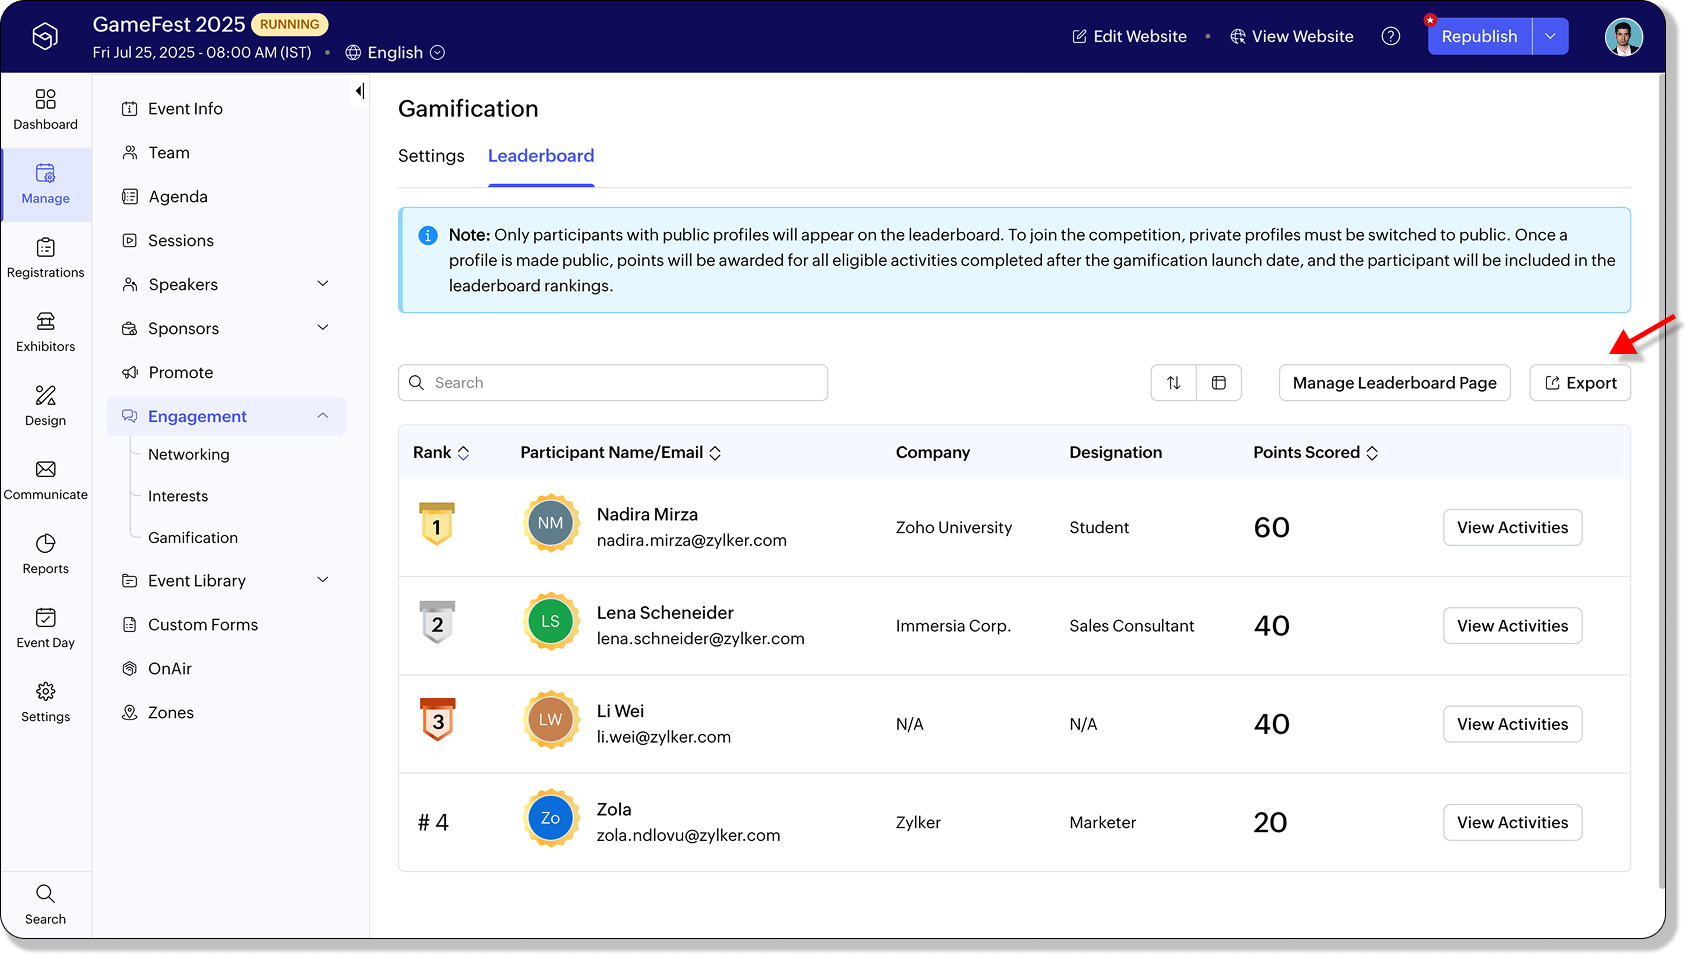Open the Republish dropdown arrow

(x=1550, y=36)
